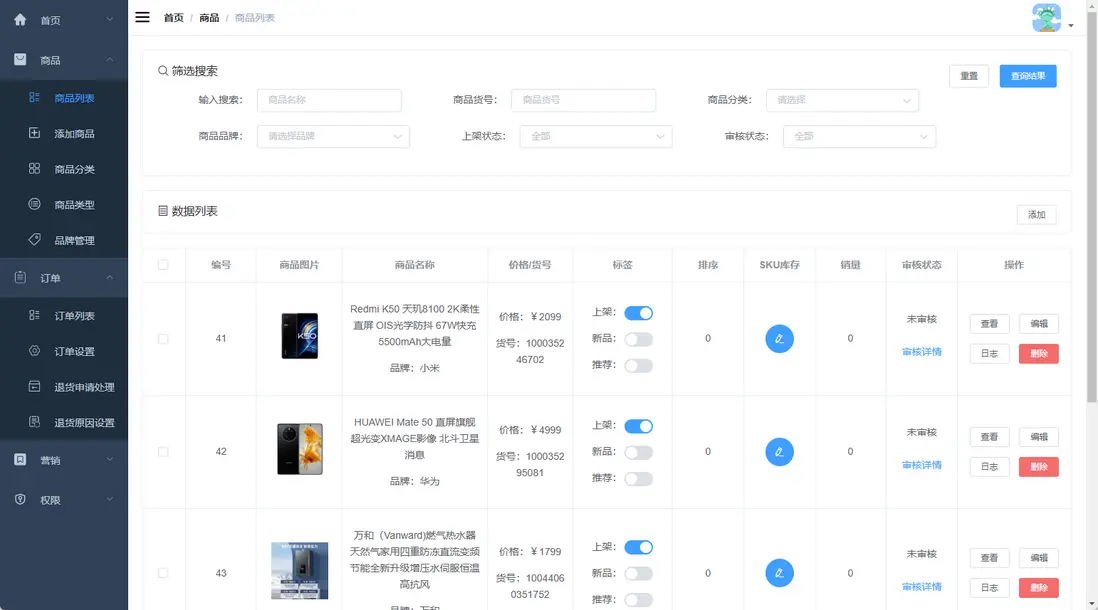The width and height of the screenshot is (1098, 610).
Task: Click the 营销 sidebar icon
Action: [20, 459]
